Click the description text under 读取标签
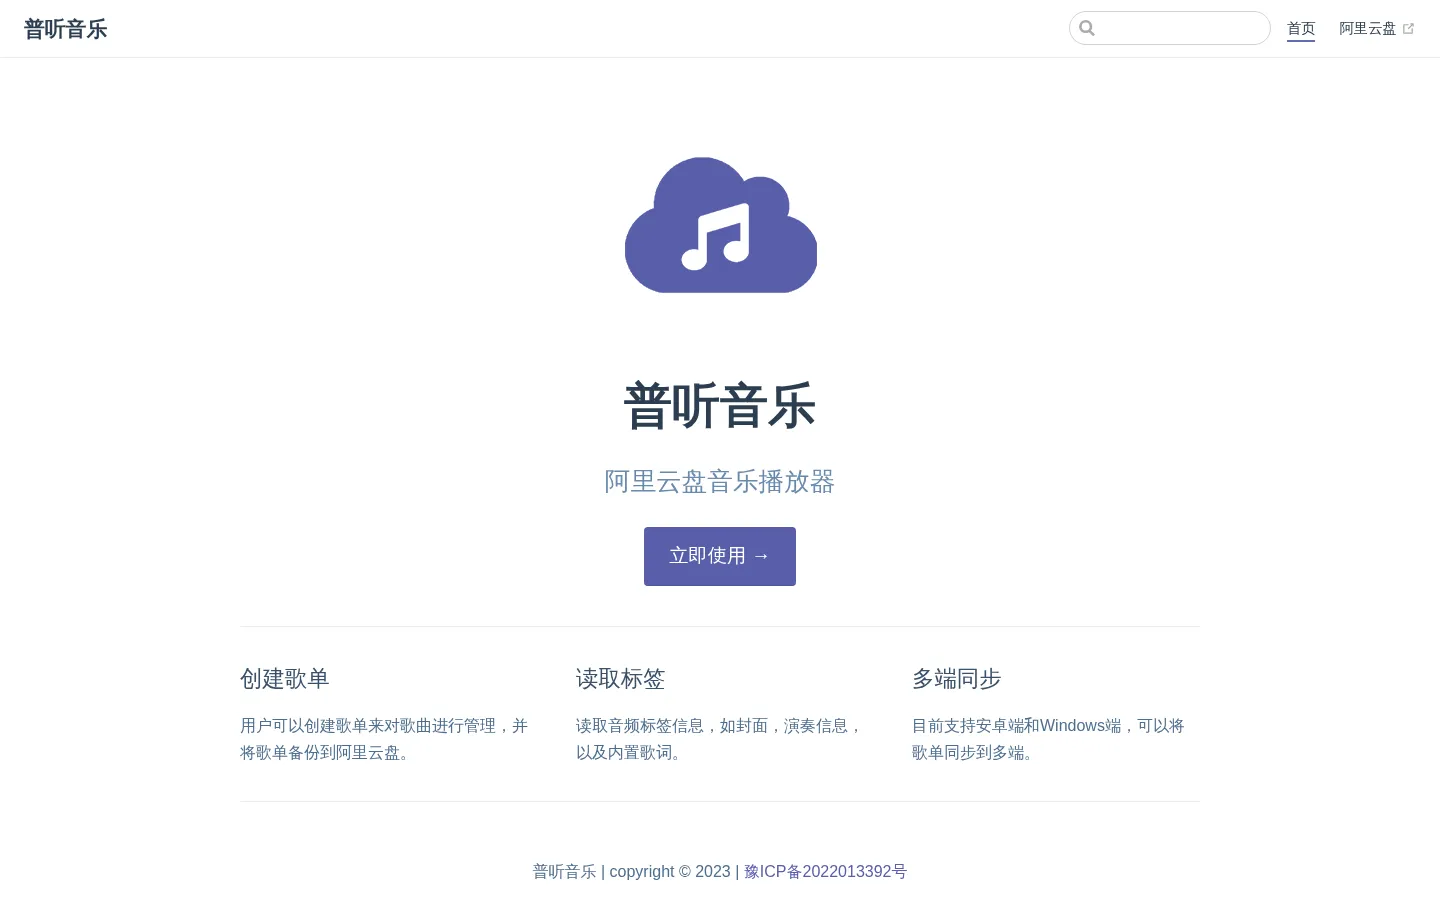1440x900 pixels. click(x=720, y=739)
